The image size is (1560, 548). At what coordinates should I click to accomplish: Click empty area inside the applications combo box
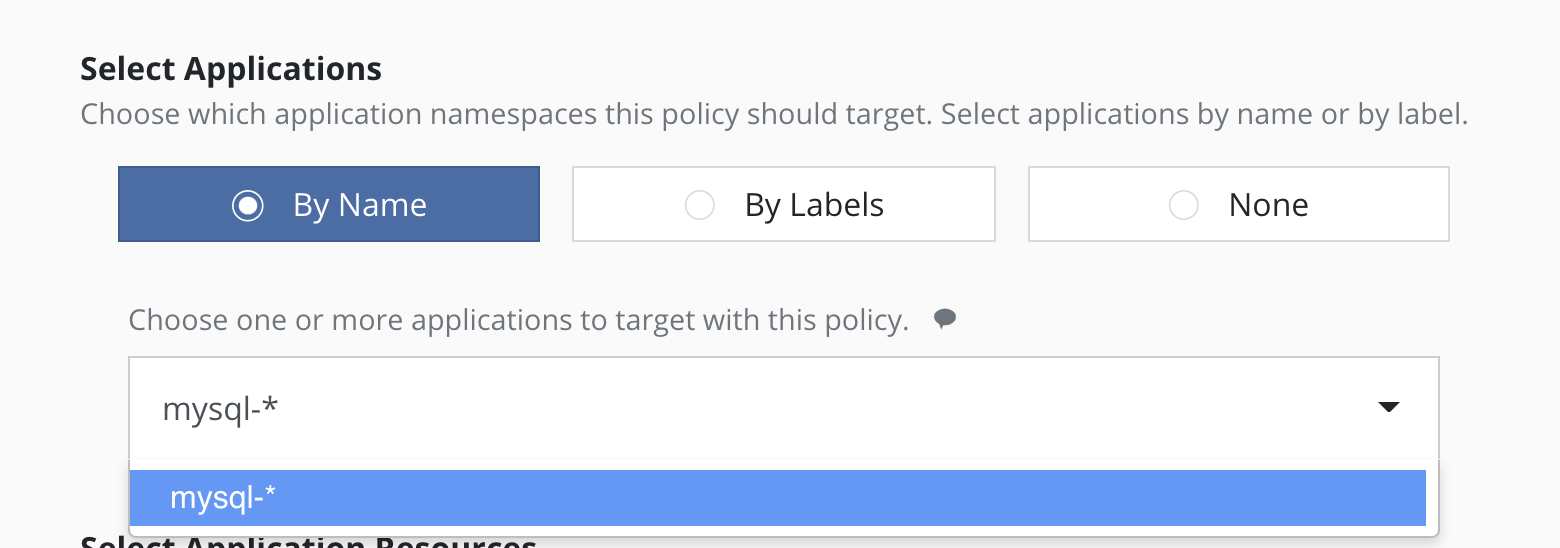800,408
